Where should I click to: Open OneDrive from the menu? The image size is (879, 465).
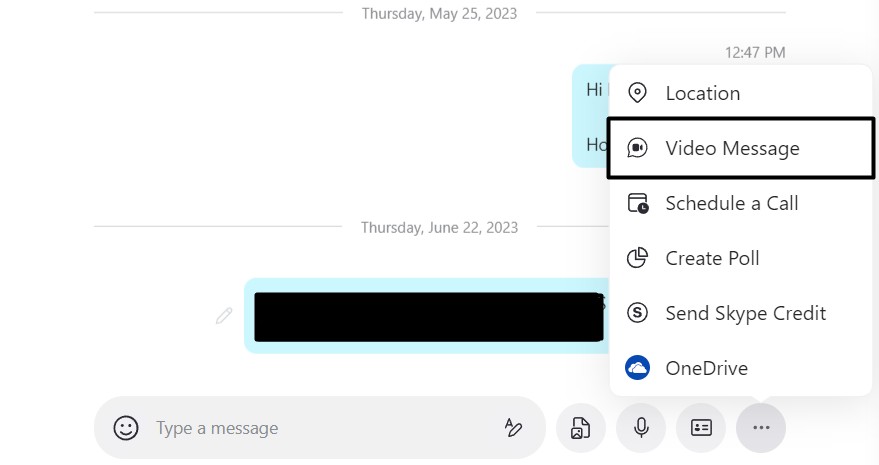click(706, 368)
